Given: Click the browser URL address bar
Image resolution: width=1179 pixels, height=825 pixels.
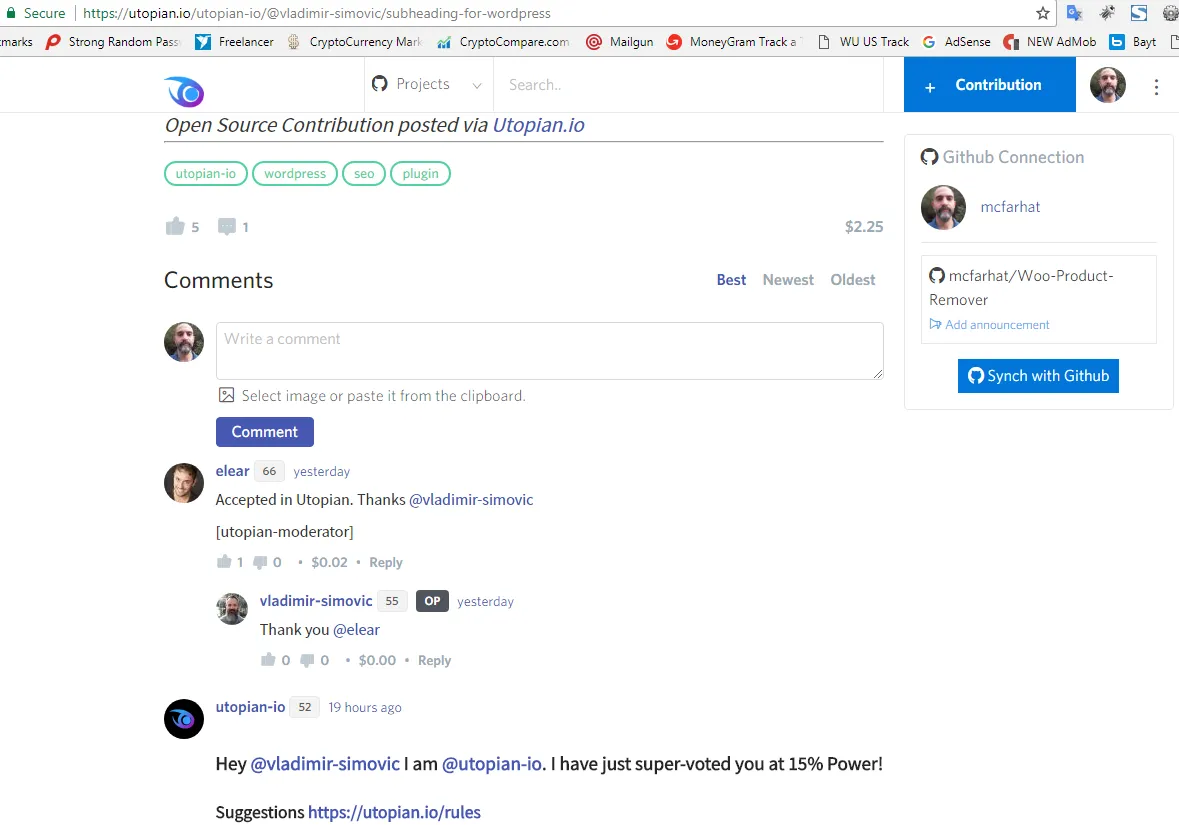Looking at the screenshot, I should (x=556, y=14).
